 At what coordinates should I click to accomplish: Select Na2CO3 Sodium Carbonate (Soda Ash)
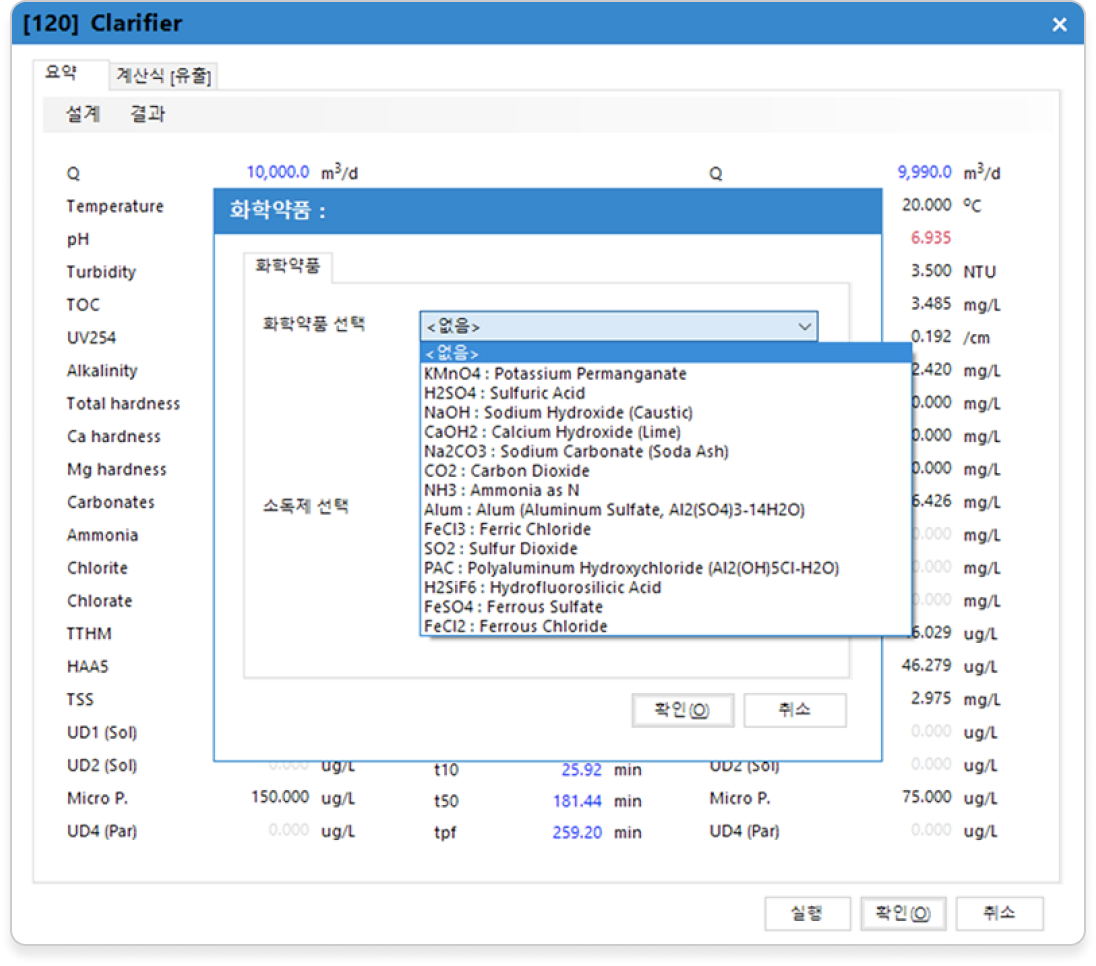(x=576, y=451)
